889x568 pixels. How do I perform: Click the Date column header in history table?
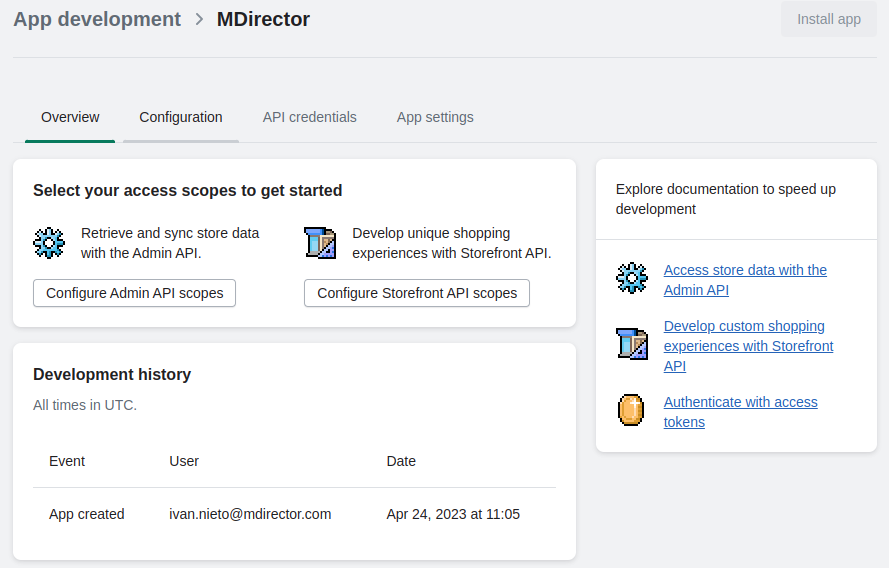(401, 461)
